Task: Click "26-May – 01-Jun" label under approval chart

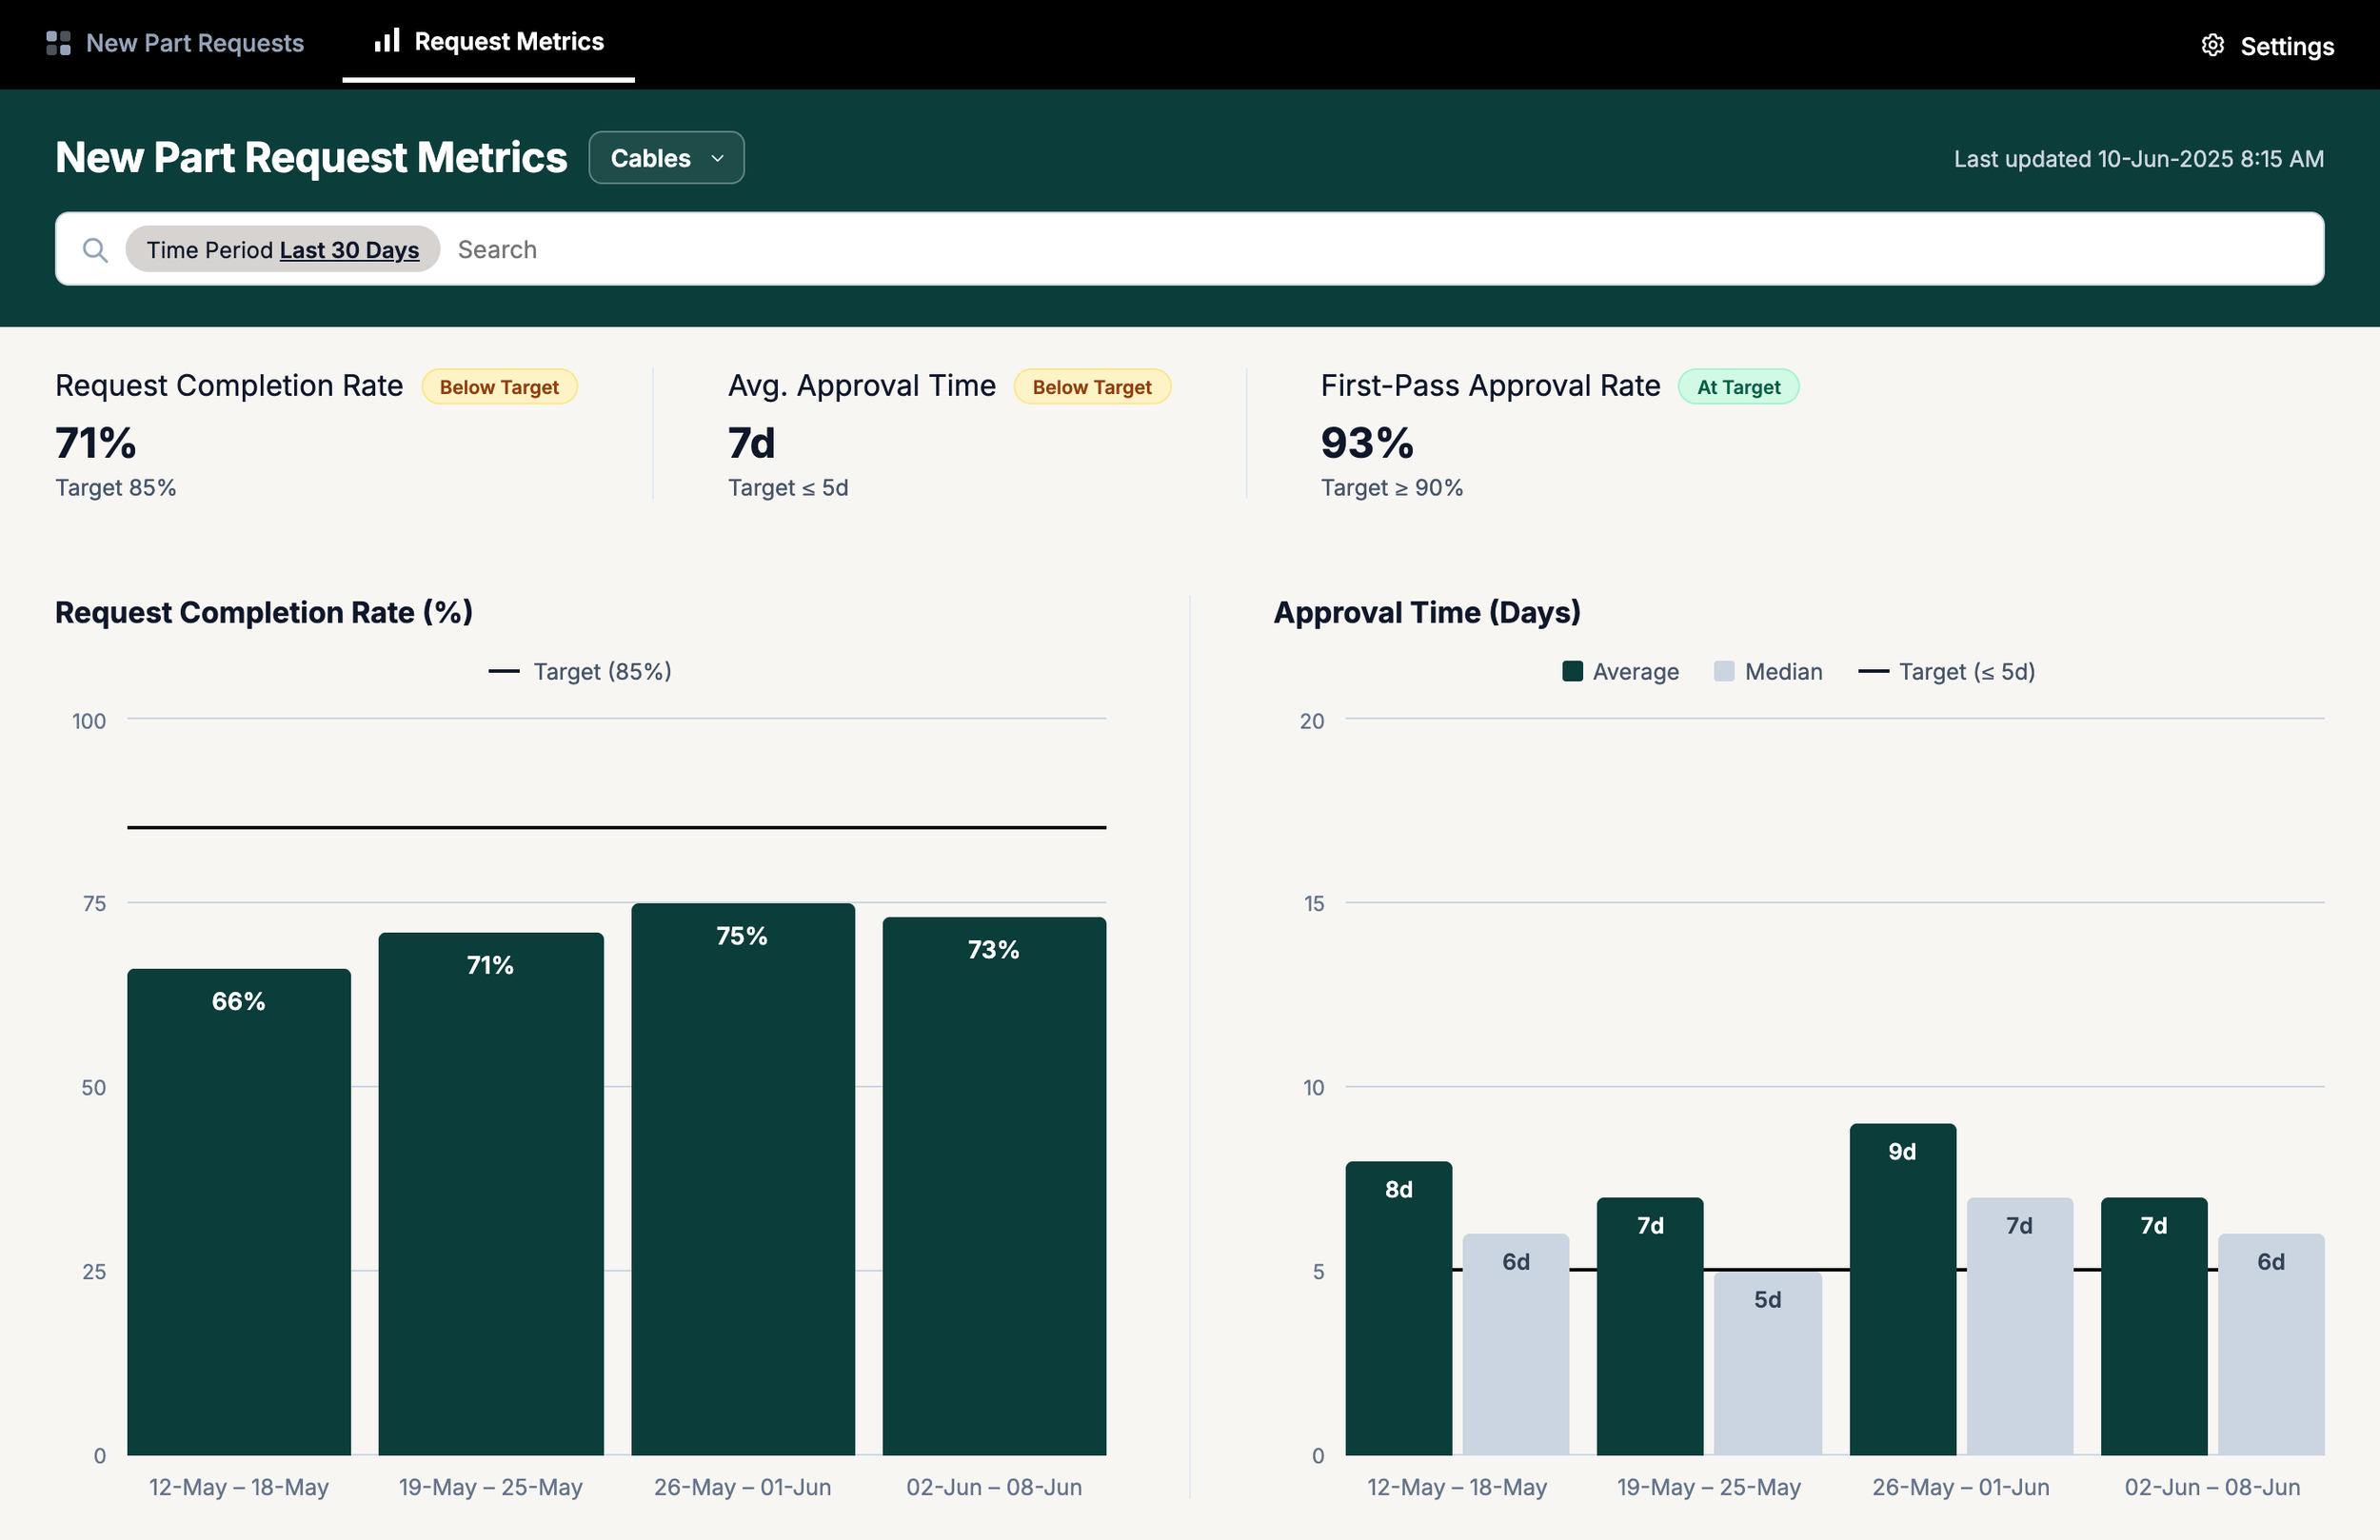Action: click(x=1961, y=1487)
